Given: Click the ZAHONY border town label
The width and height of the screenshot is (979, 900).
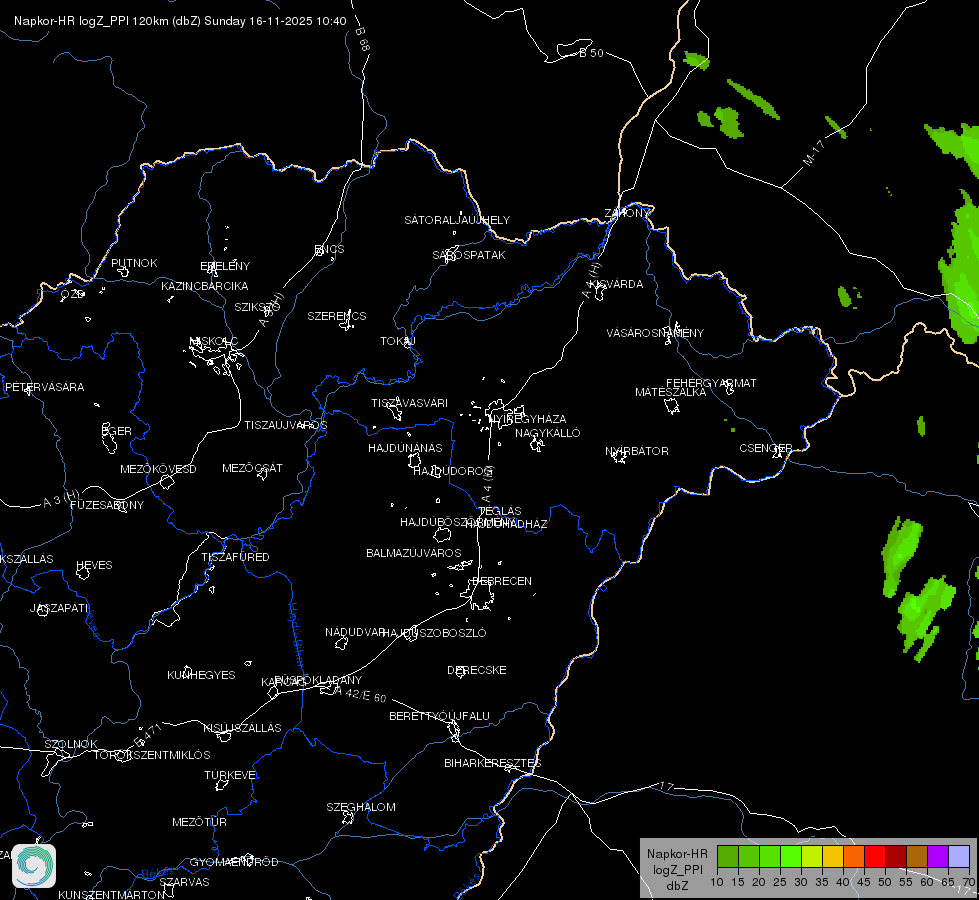Looking at the screenshot, I should (627, 213).
